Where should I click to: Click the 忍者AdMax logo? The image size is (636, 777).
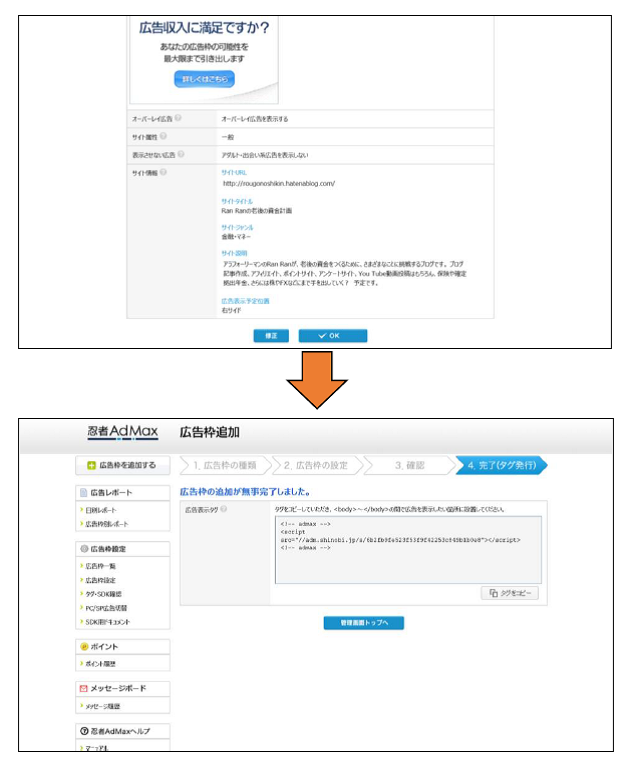[123, 432]
